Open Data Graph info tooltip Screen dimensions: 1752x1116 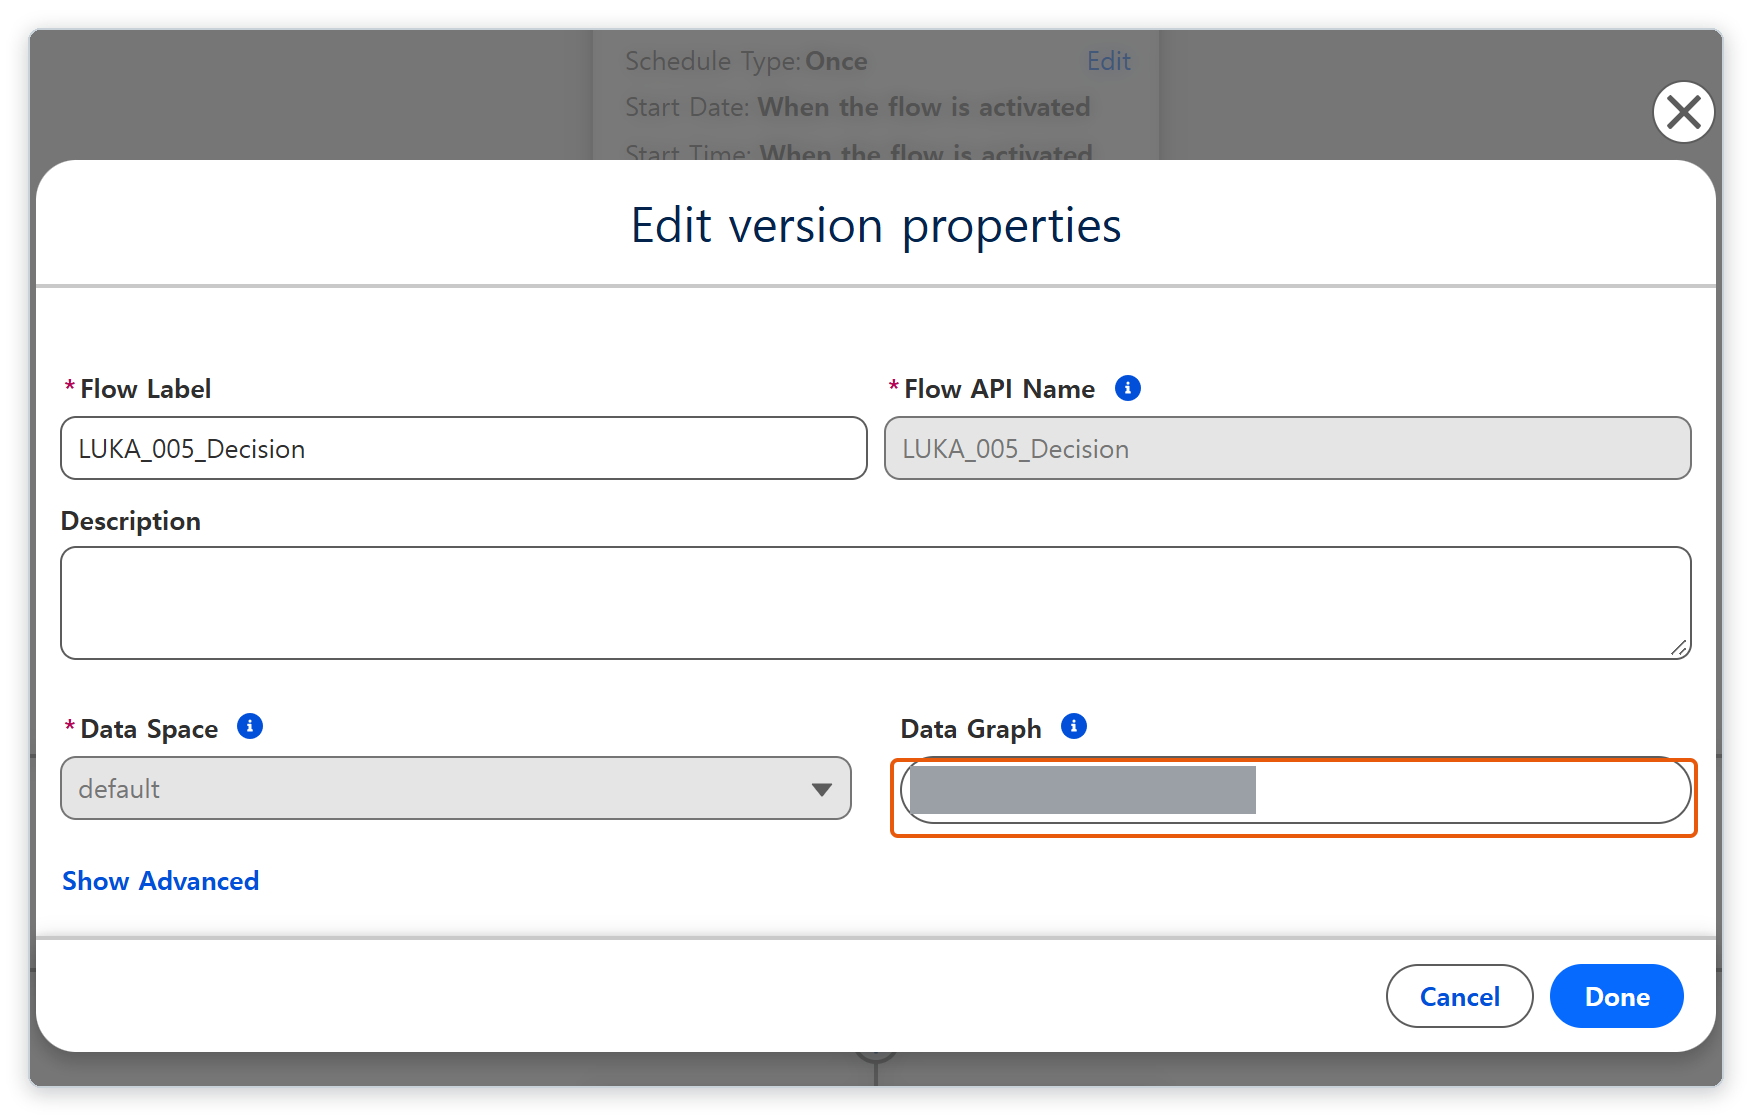[x=1074, y=726]
